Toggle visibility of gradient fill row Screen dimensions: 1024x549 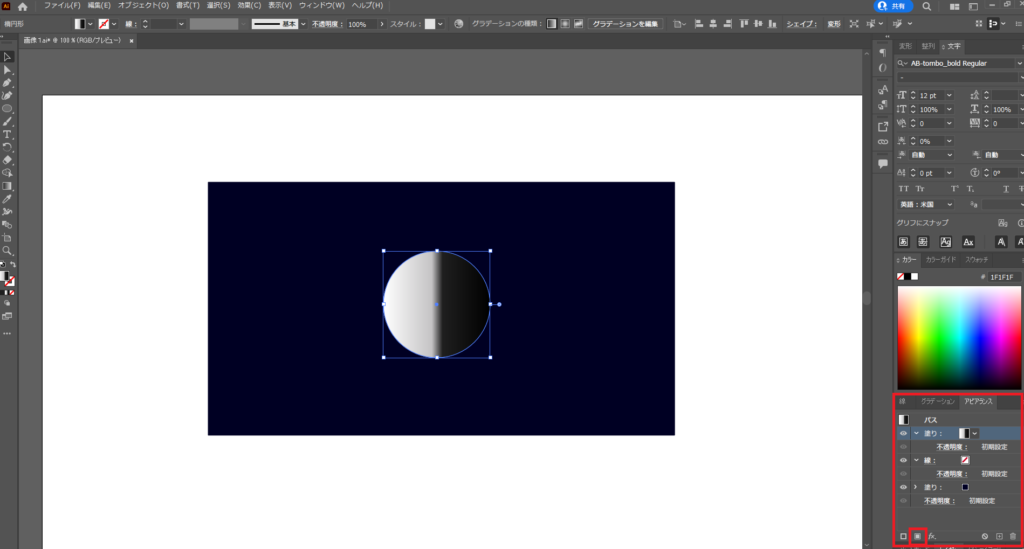(x=904, y=433)
